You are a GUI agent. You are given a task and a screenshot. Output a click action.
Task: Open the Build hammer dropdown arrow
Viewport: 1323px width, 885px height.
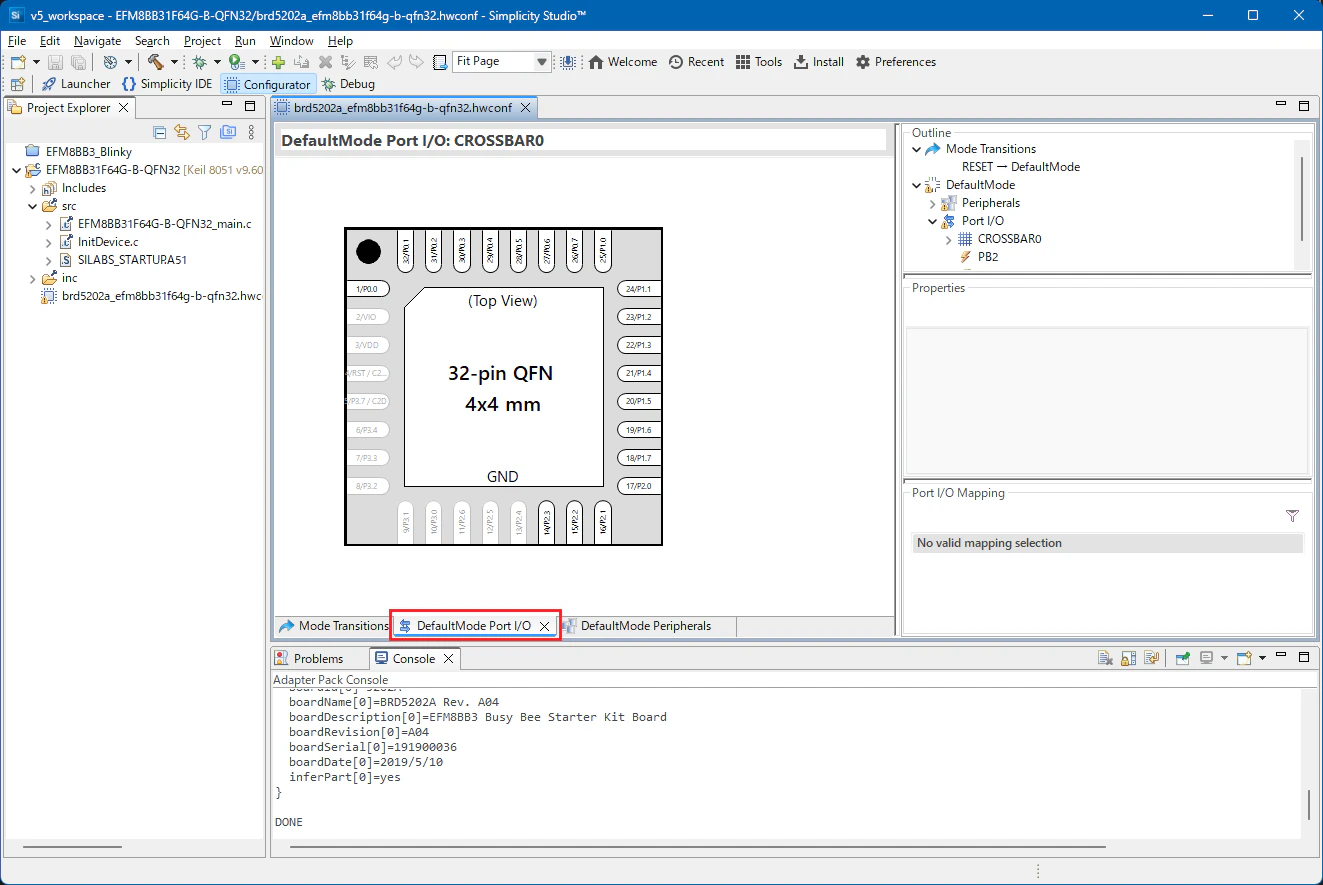coord(174,62)
